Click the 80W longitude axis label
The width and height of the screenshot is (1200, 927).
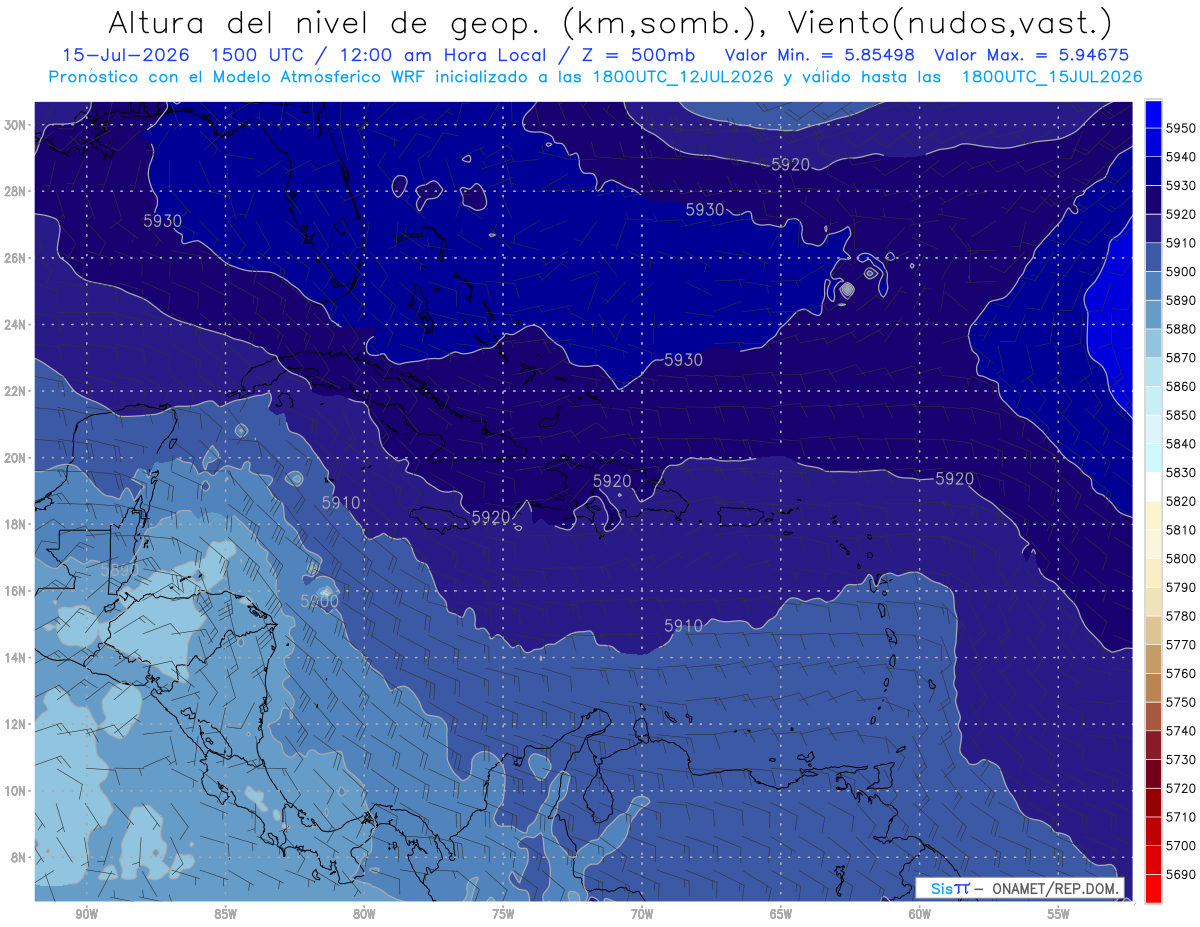364,913
